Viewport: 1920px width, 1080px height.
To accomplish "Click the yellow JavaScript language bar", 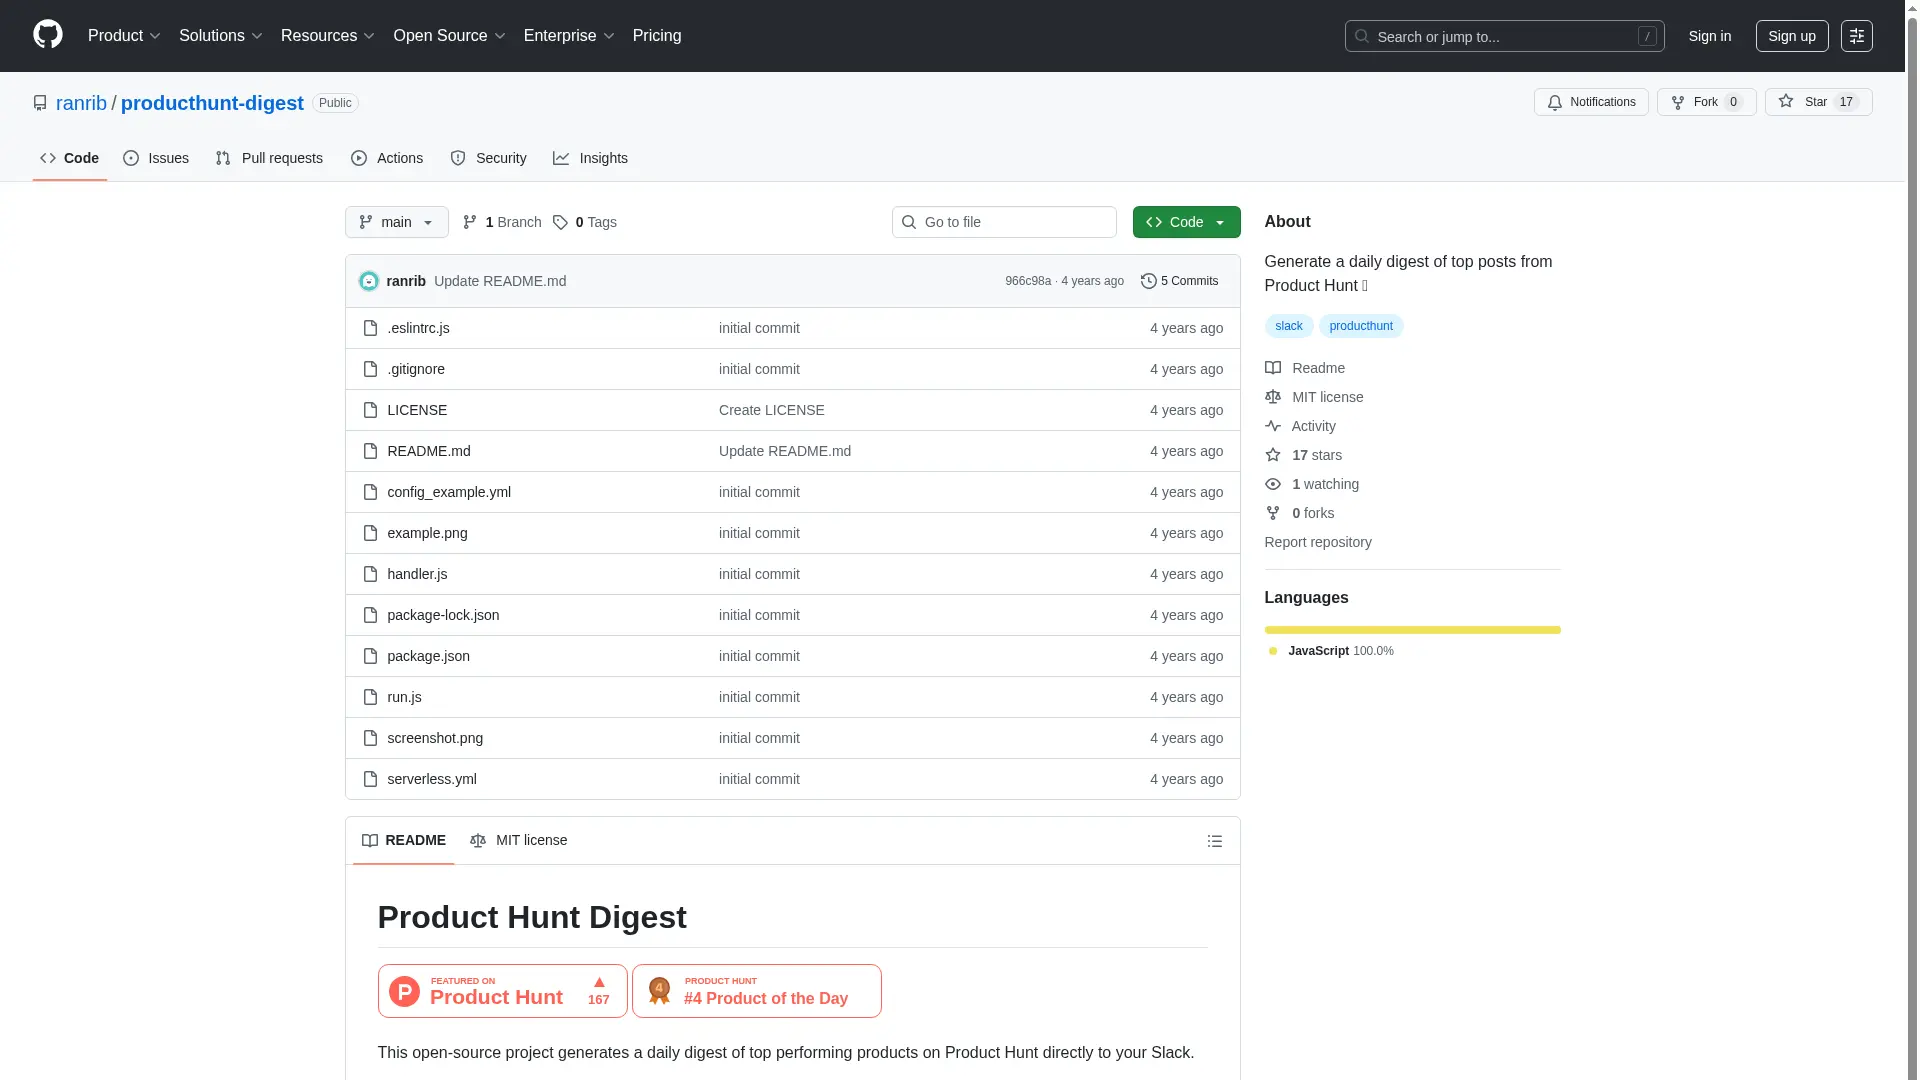I will click(1411, 630).
